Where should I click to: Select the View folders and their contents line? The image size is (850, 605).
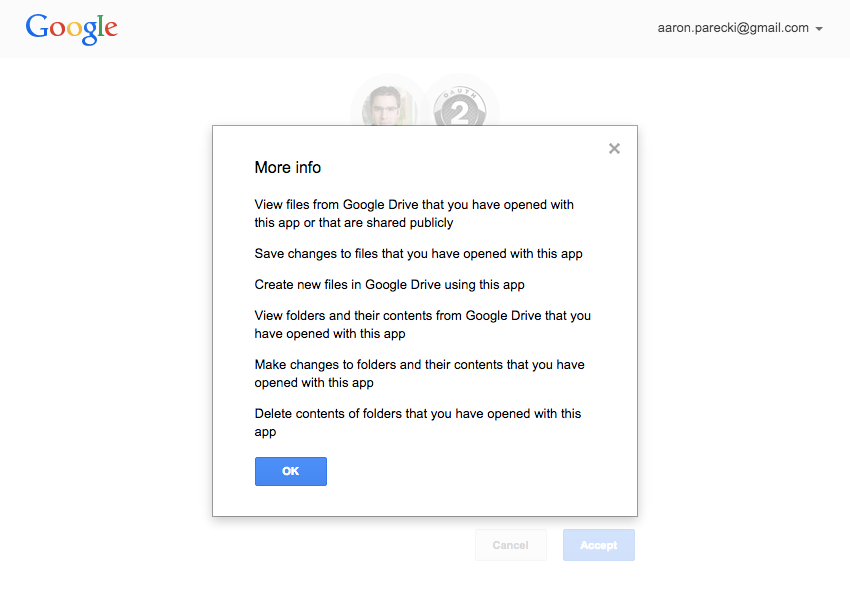423,324
